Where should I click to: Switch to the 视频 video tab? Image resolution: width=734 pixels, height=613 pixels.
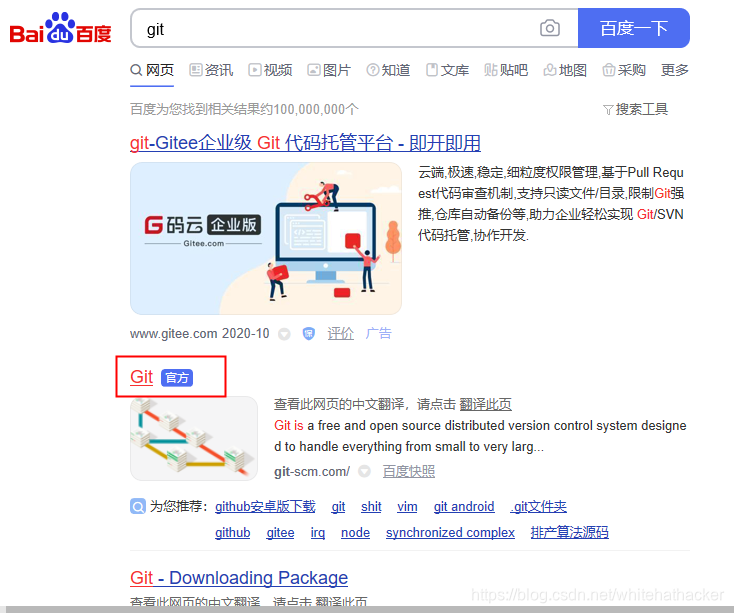point(270,70)
